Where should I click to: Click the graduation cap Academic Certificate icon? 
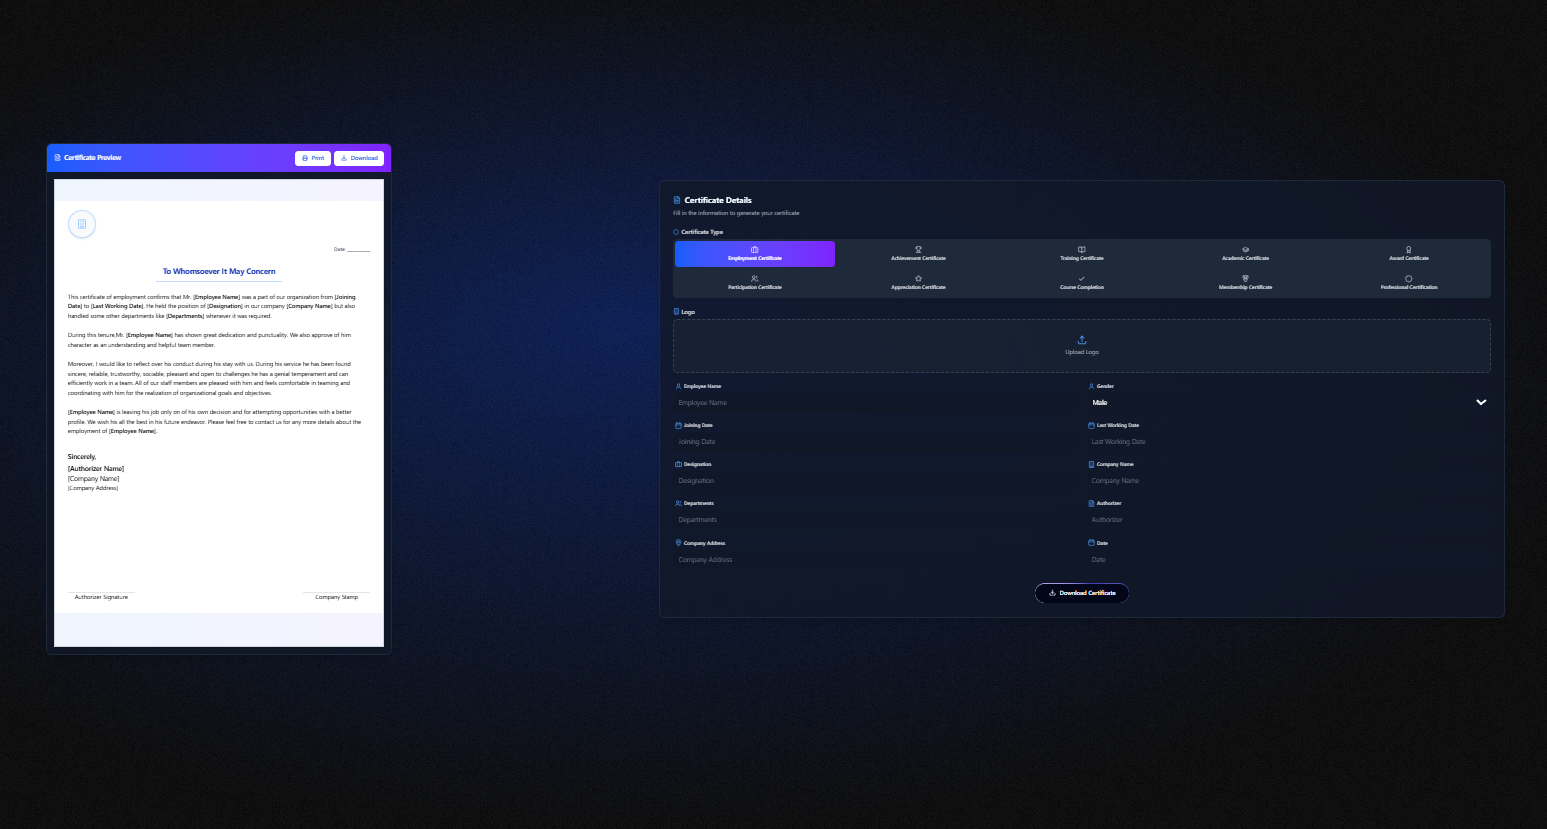[1245, 249]
